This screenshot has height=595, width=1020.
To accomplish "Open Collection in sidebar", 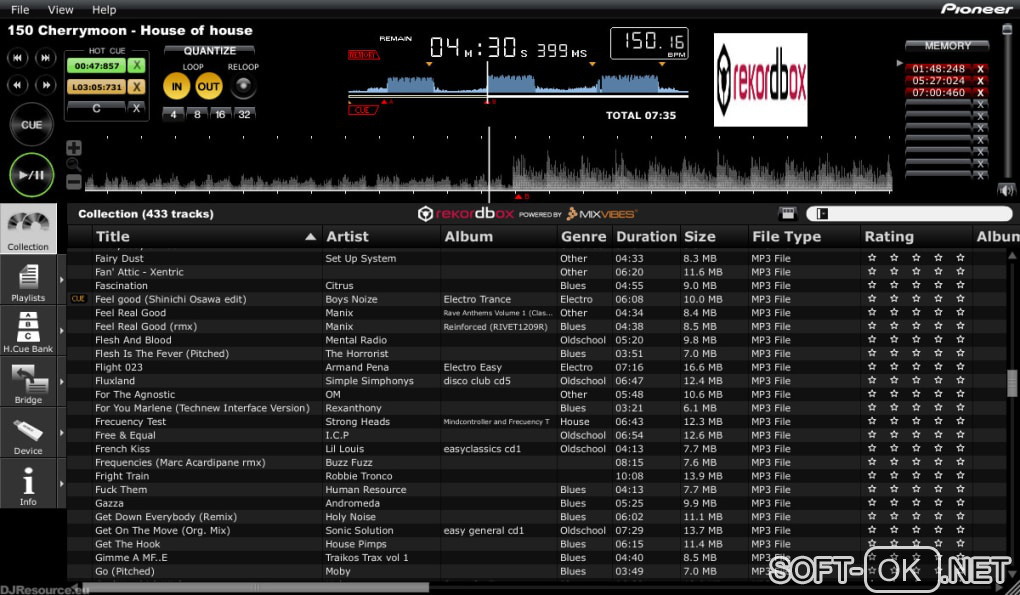I will point(29,229).
